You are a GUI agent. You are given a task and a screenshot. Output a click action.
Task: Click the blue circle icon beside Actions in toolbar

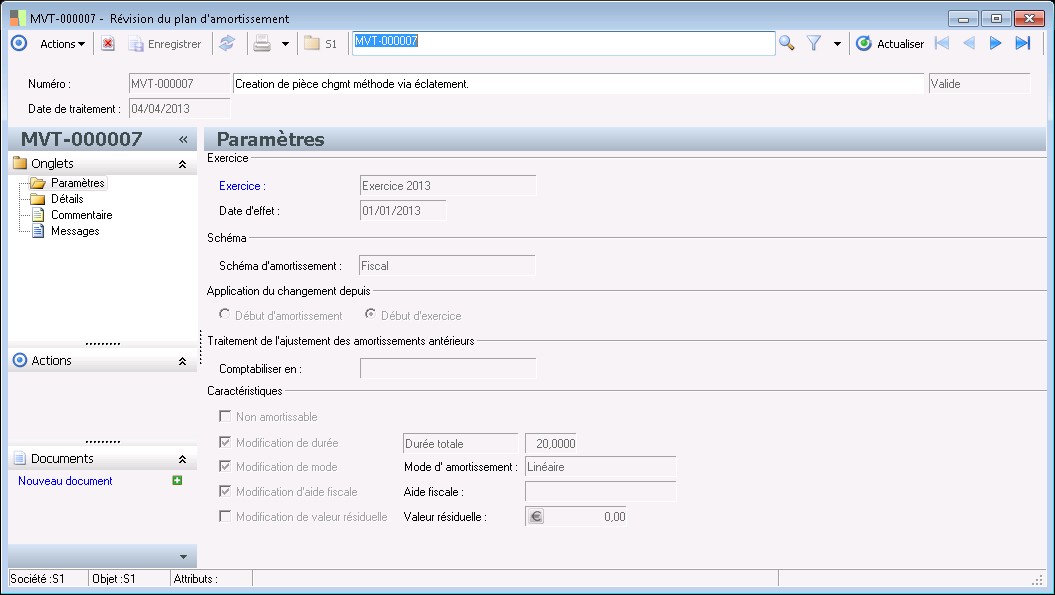coord(19,44)
